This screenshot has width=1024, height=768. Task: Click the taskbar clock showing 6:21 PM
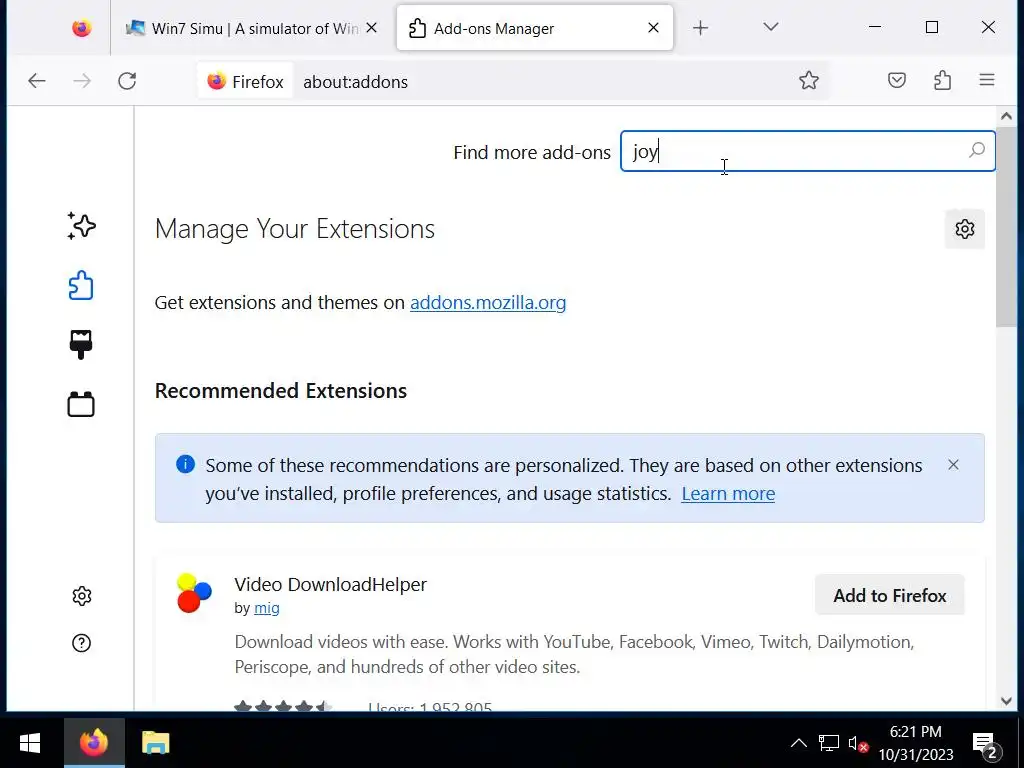point(916,743)
